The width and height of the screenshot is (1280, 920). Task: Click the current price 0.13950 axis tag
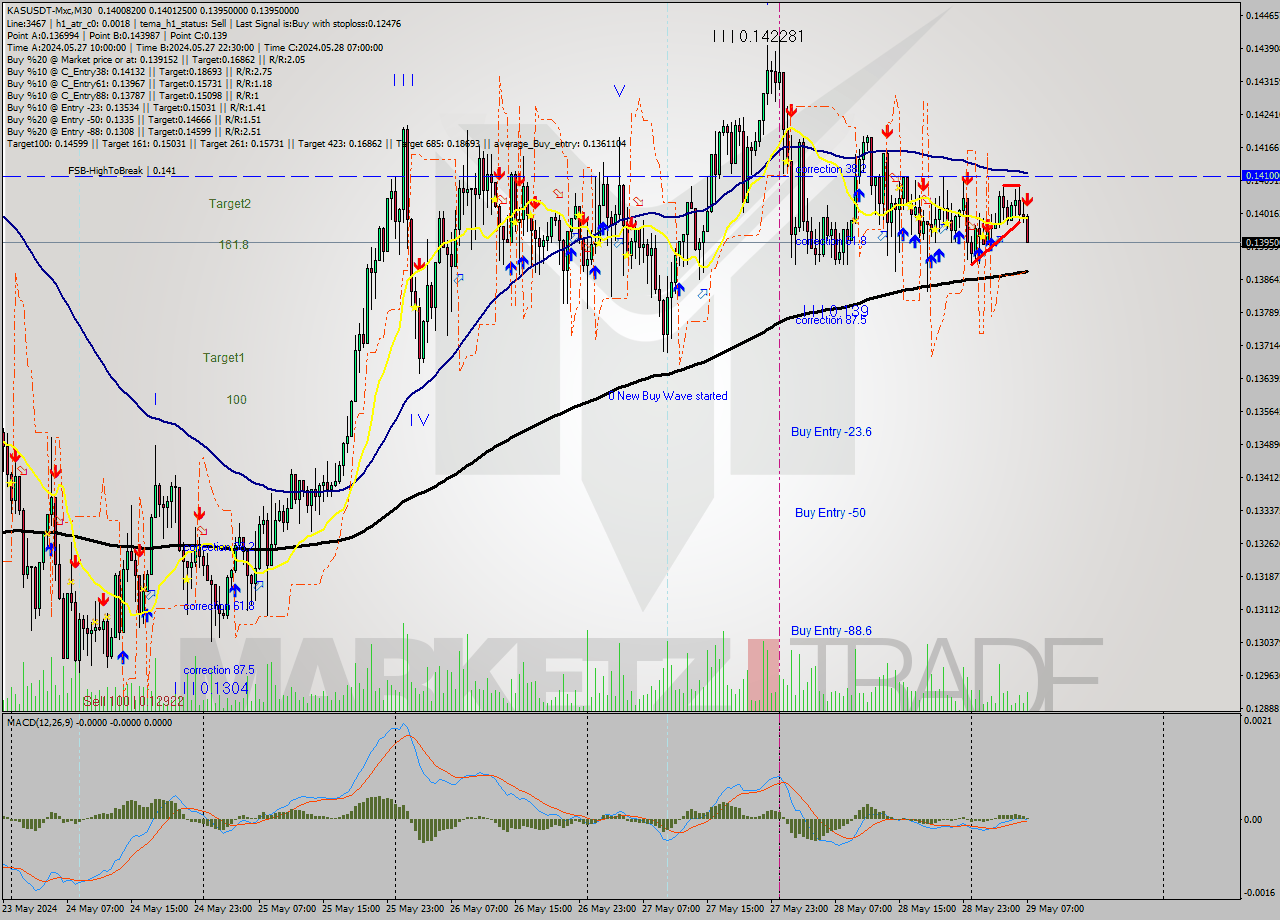tap(1260, 242)
